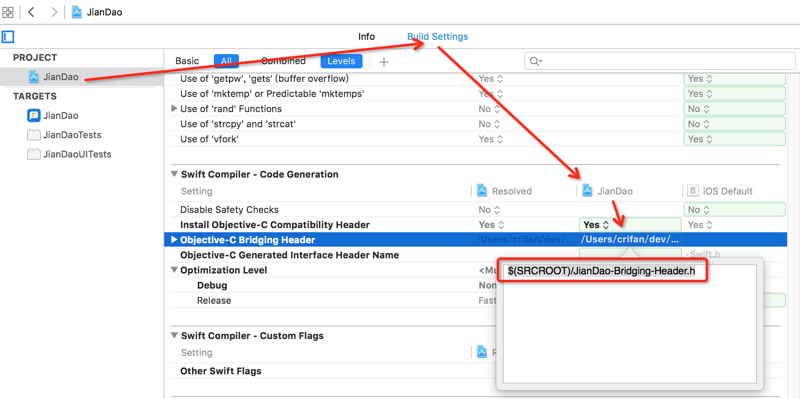Go back with the left chevron
This screenshot has height=399, width=800.
pos(31,12)
